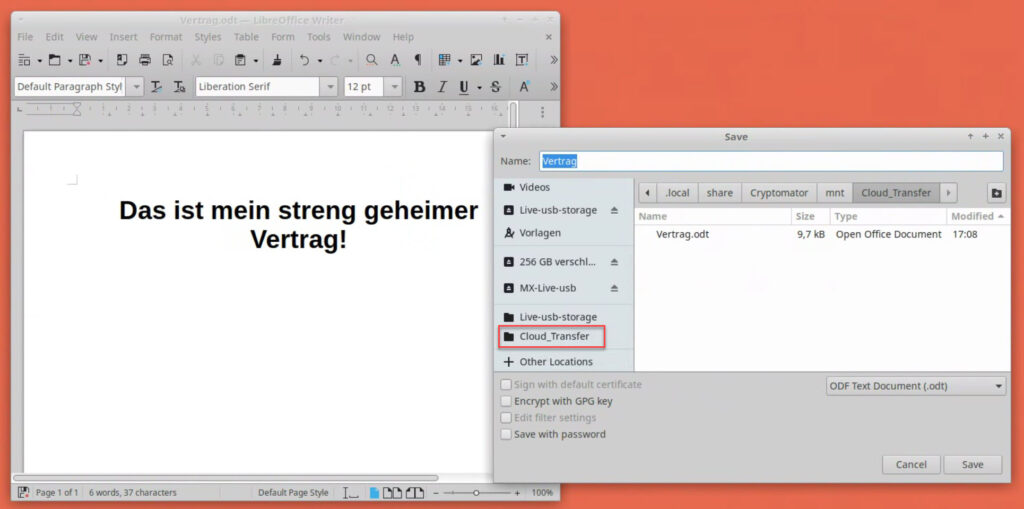Create new folder in Save dialog
The height and width of the screenshot is (509, 1024).
tap(996, 193)
